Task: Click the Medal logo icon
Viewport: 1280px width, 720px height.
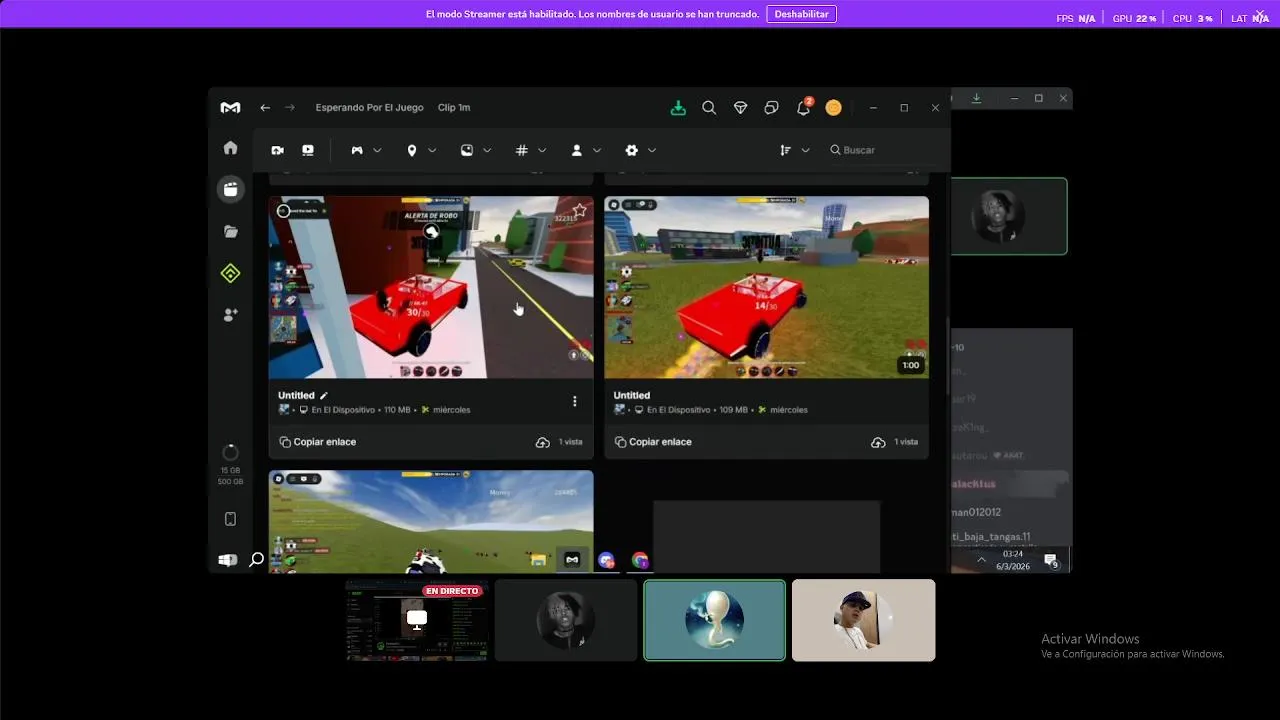Action: 230,108
